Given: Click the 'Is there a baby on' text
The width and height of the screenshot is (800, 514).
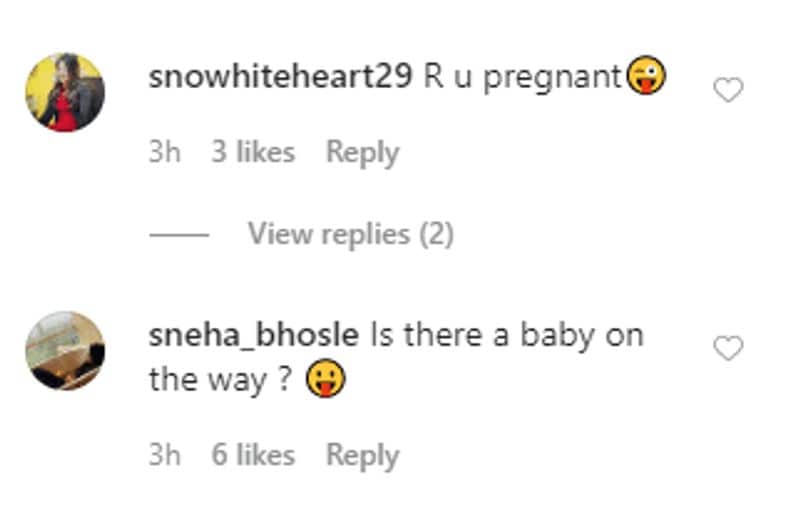Looking at the screenshot, I should tap(507, 335).
